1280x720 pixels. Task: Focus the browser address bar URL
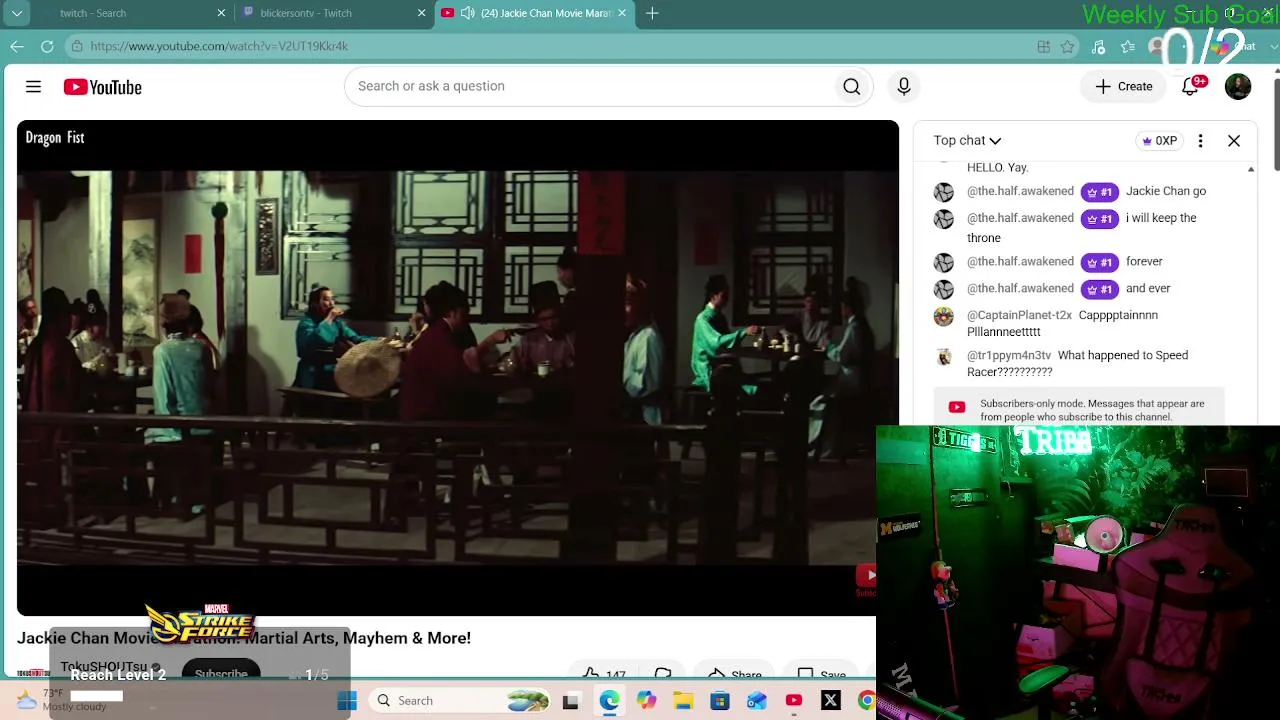click(219, 46)
